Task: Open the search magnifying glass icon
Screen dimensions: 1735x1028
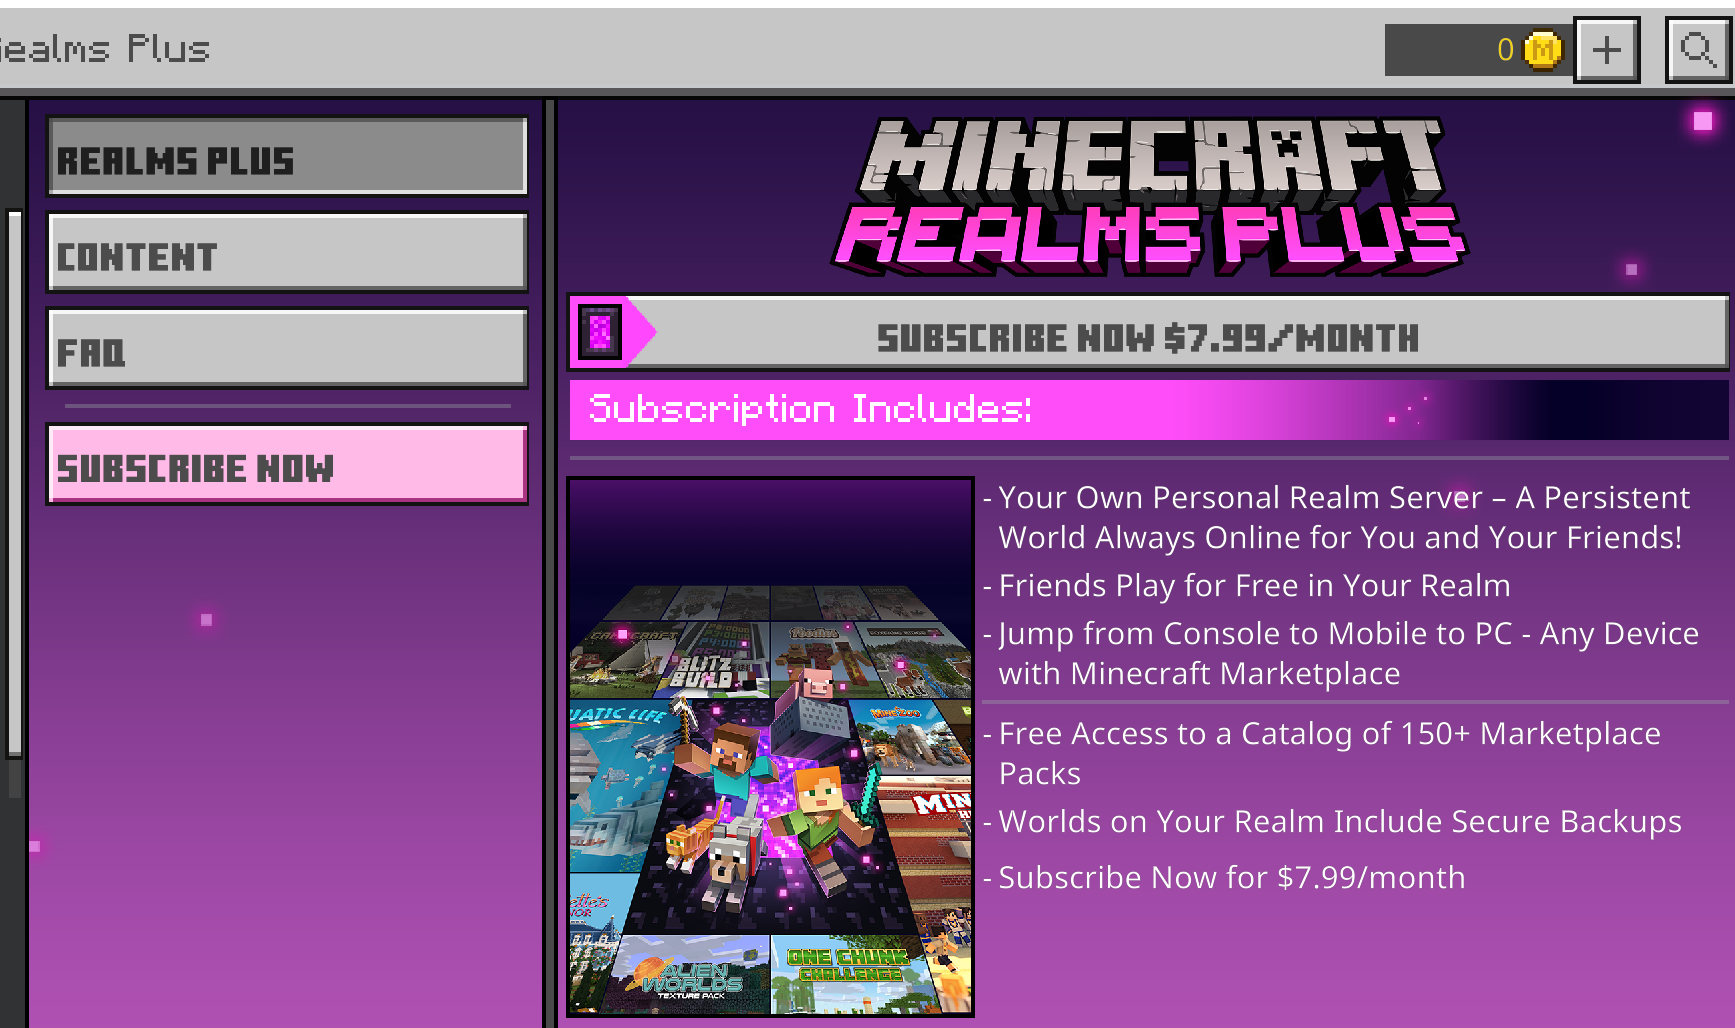Action: 1698,50
